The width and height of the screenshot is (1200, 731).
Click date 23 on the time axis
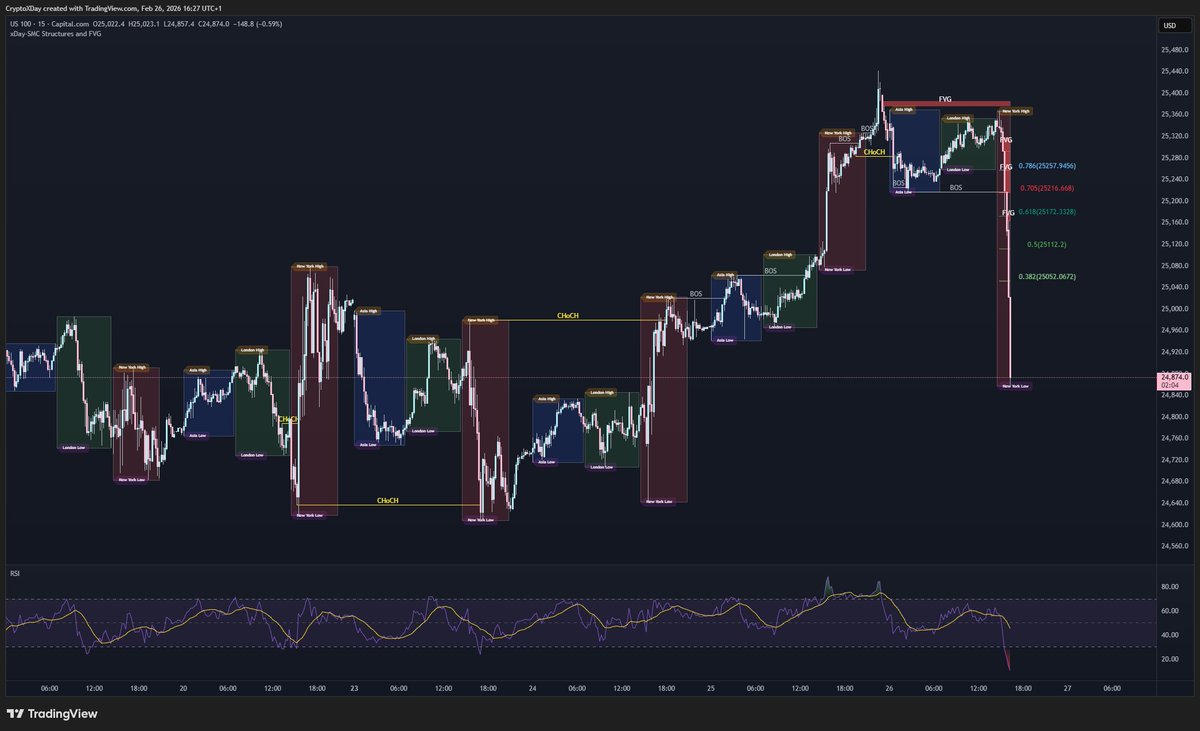(355, 688)
